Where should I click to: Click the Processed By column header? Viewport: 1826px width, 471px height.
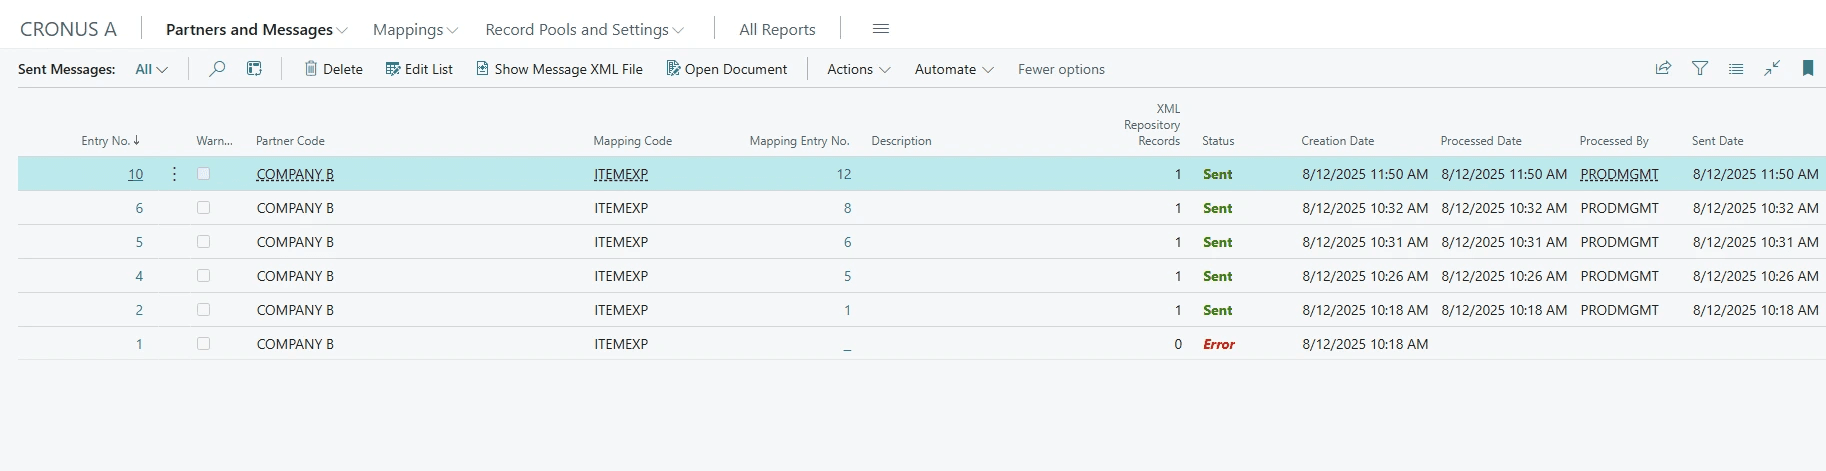(1614, 141)
